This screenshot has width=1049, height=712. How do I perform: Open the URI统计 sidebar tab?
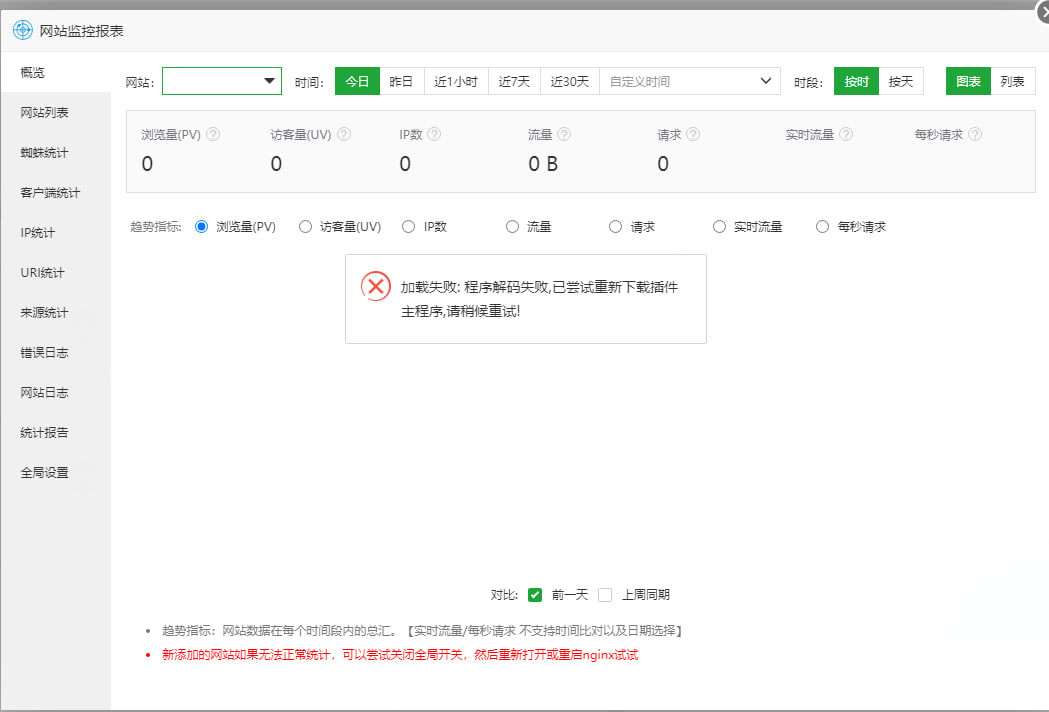point(56,272)
